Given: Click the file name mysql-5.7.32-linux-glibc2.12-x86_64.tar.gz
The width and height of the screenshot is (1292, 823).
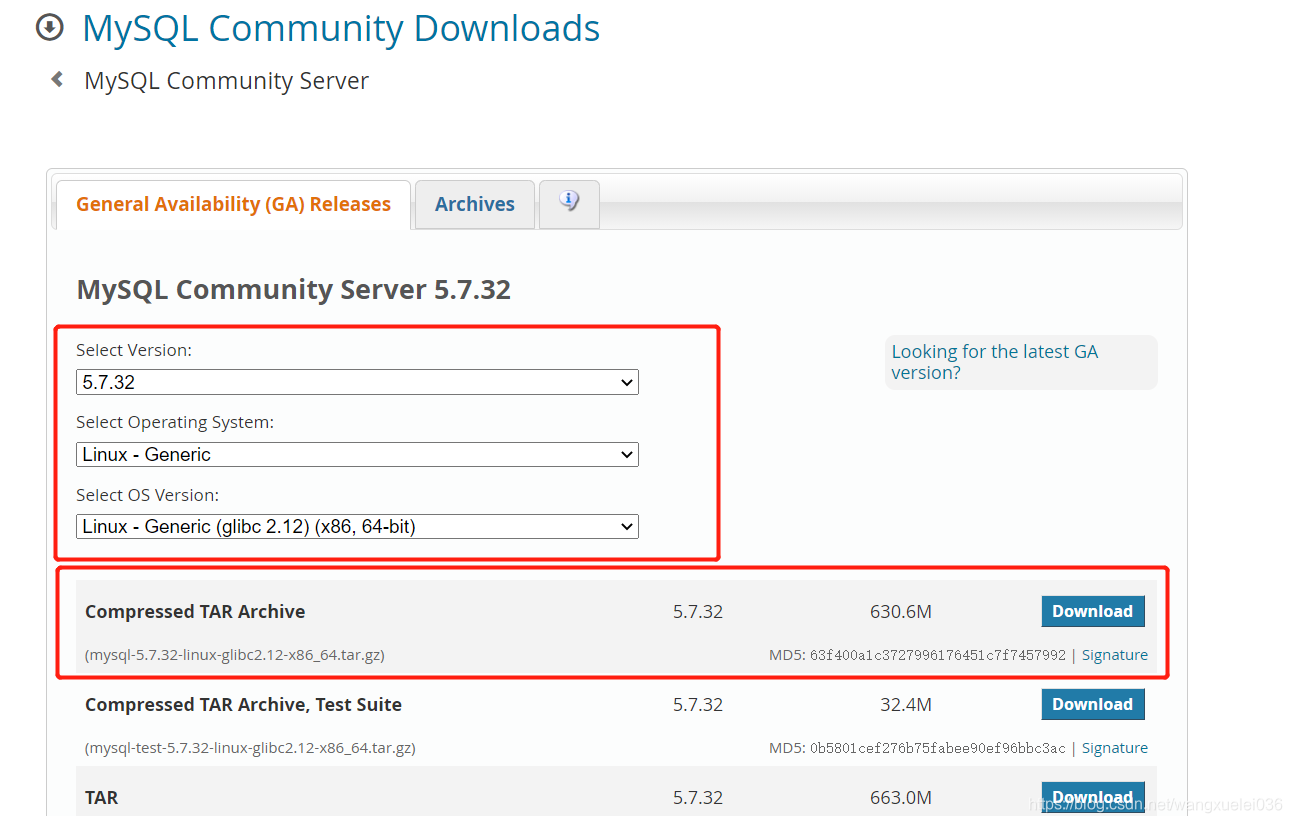Looking at the screenshot, I should [235, 655].
